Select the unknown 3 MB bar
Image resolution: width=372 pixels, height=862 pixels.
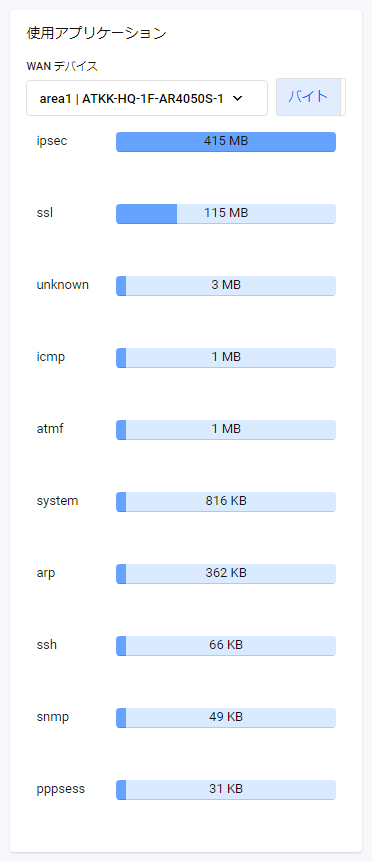(x=226, y=286)
